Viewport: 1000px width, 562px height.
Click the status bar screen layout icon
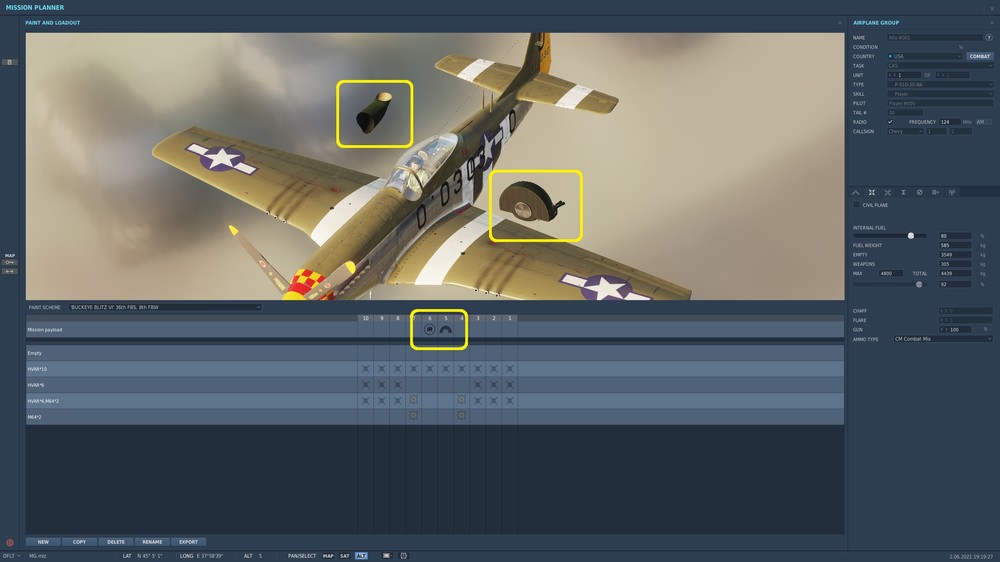pos(386,556)
